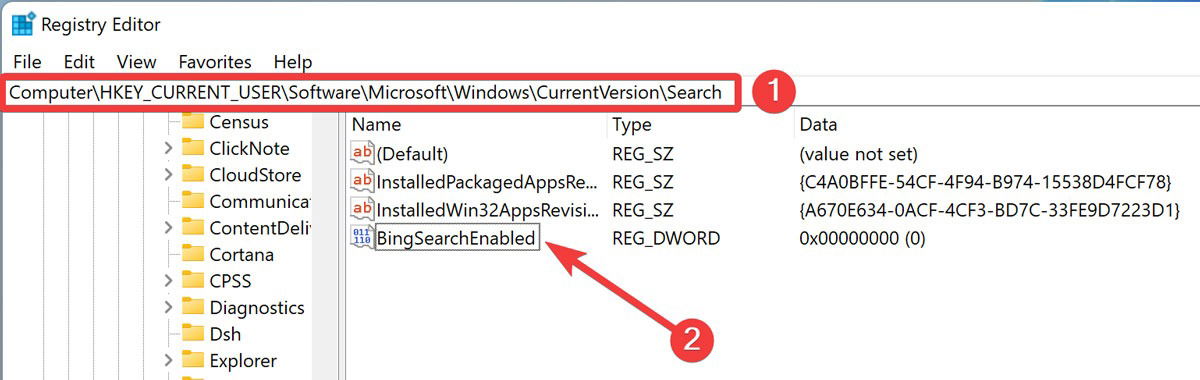Viewport: 1200px width, 380px height.
Task: Expand the ContentDelivery key chevron
Action: (168, 228)
